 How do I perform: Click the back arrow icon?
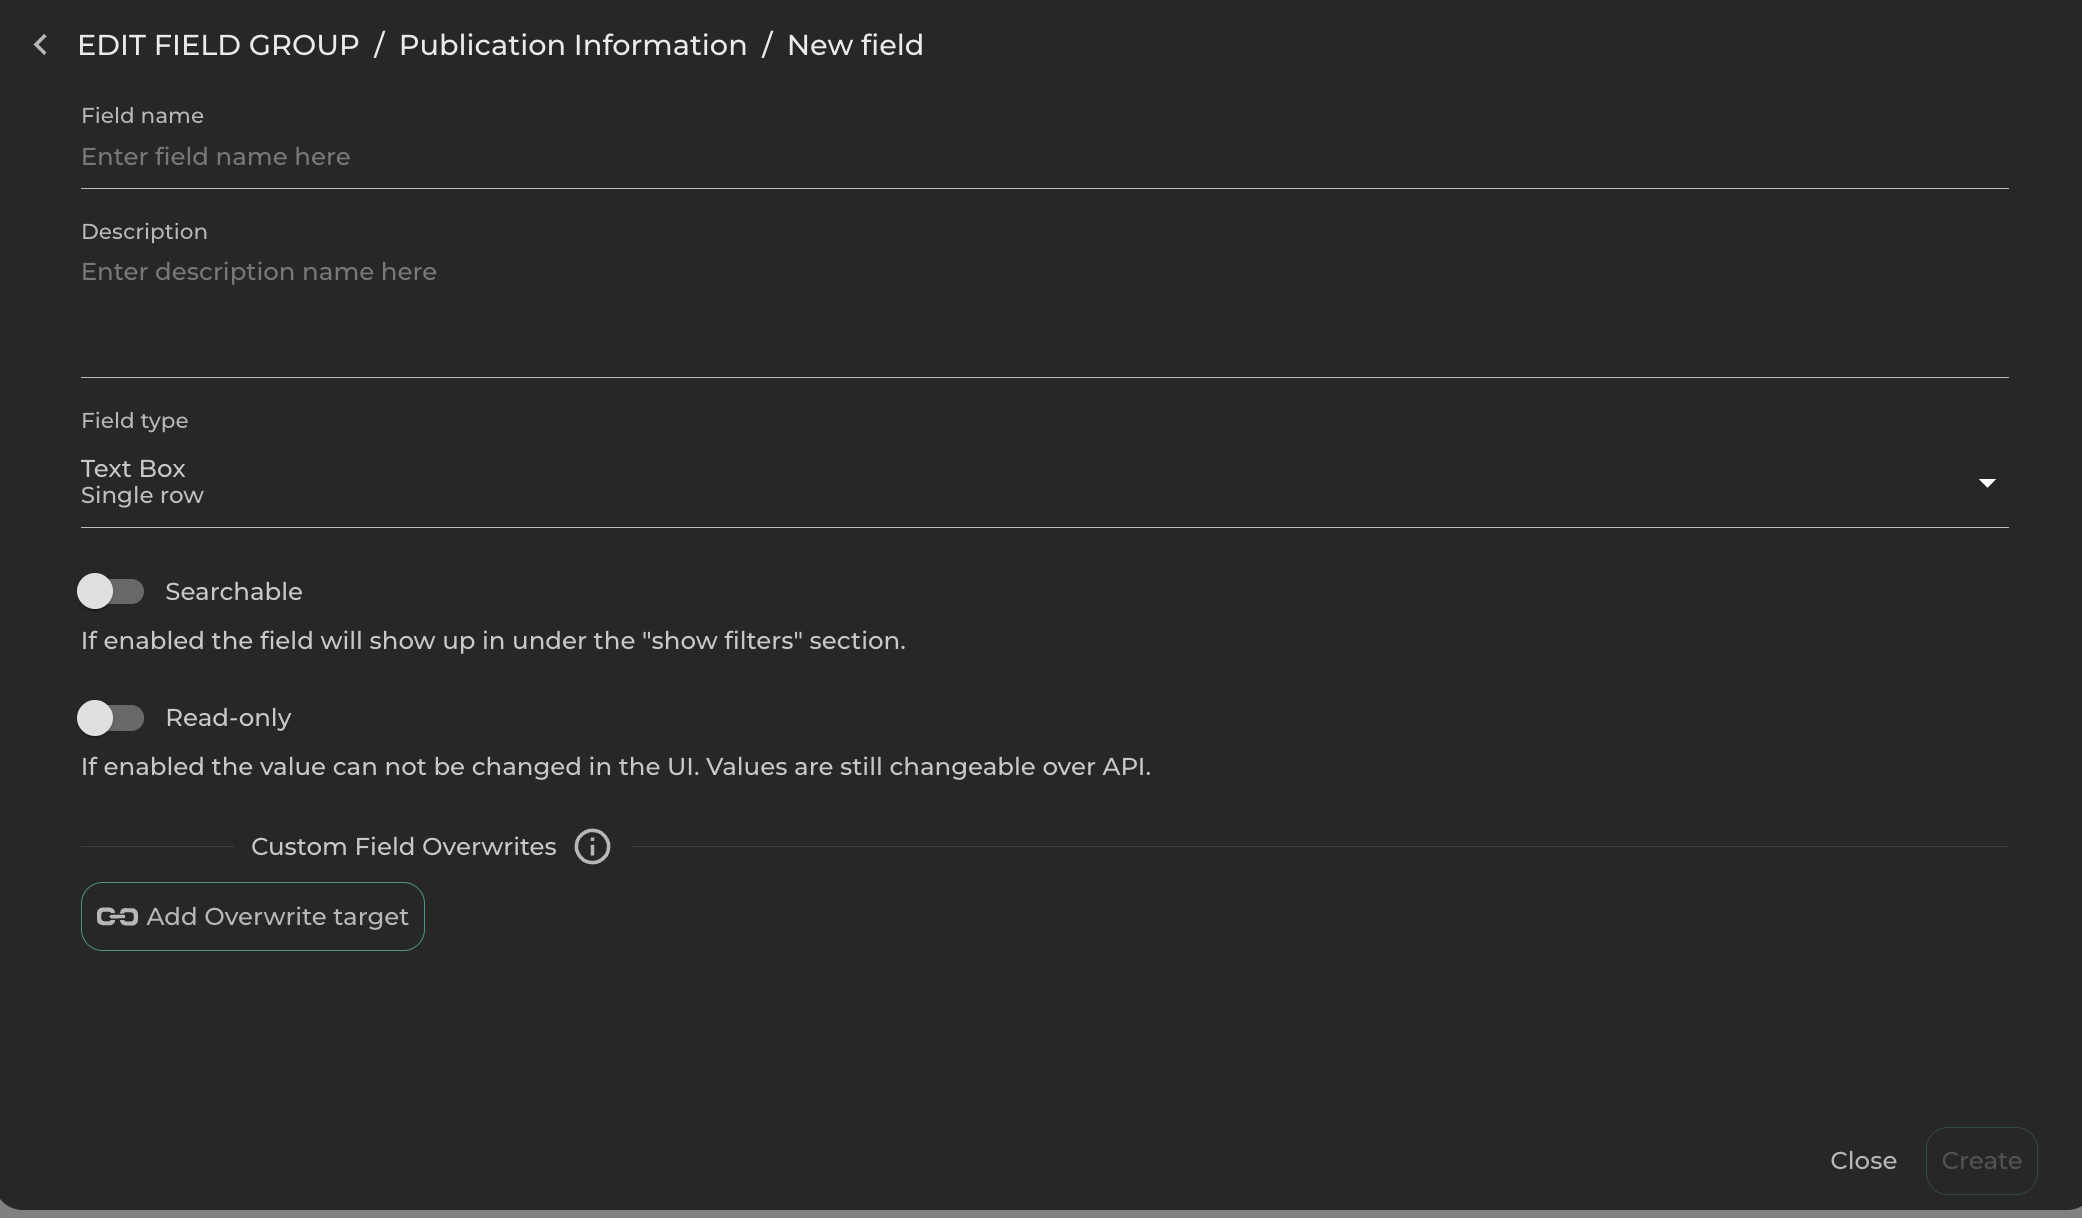40,45
